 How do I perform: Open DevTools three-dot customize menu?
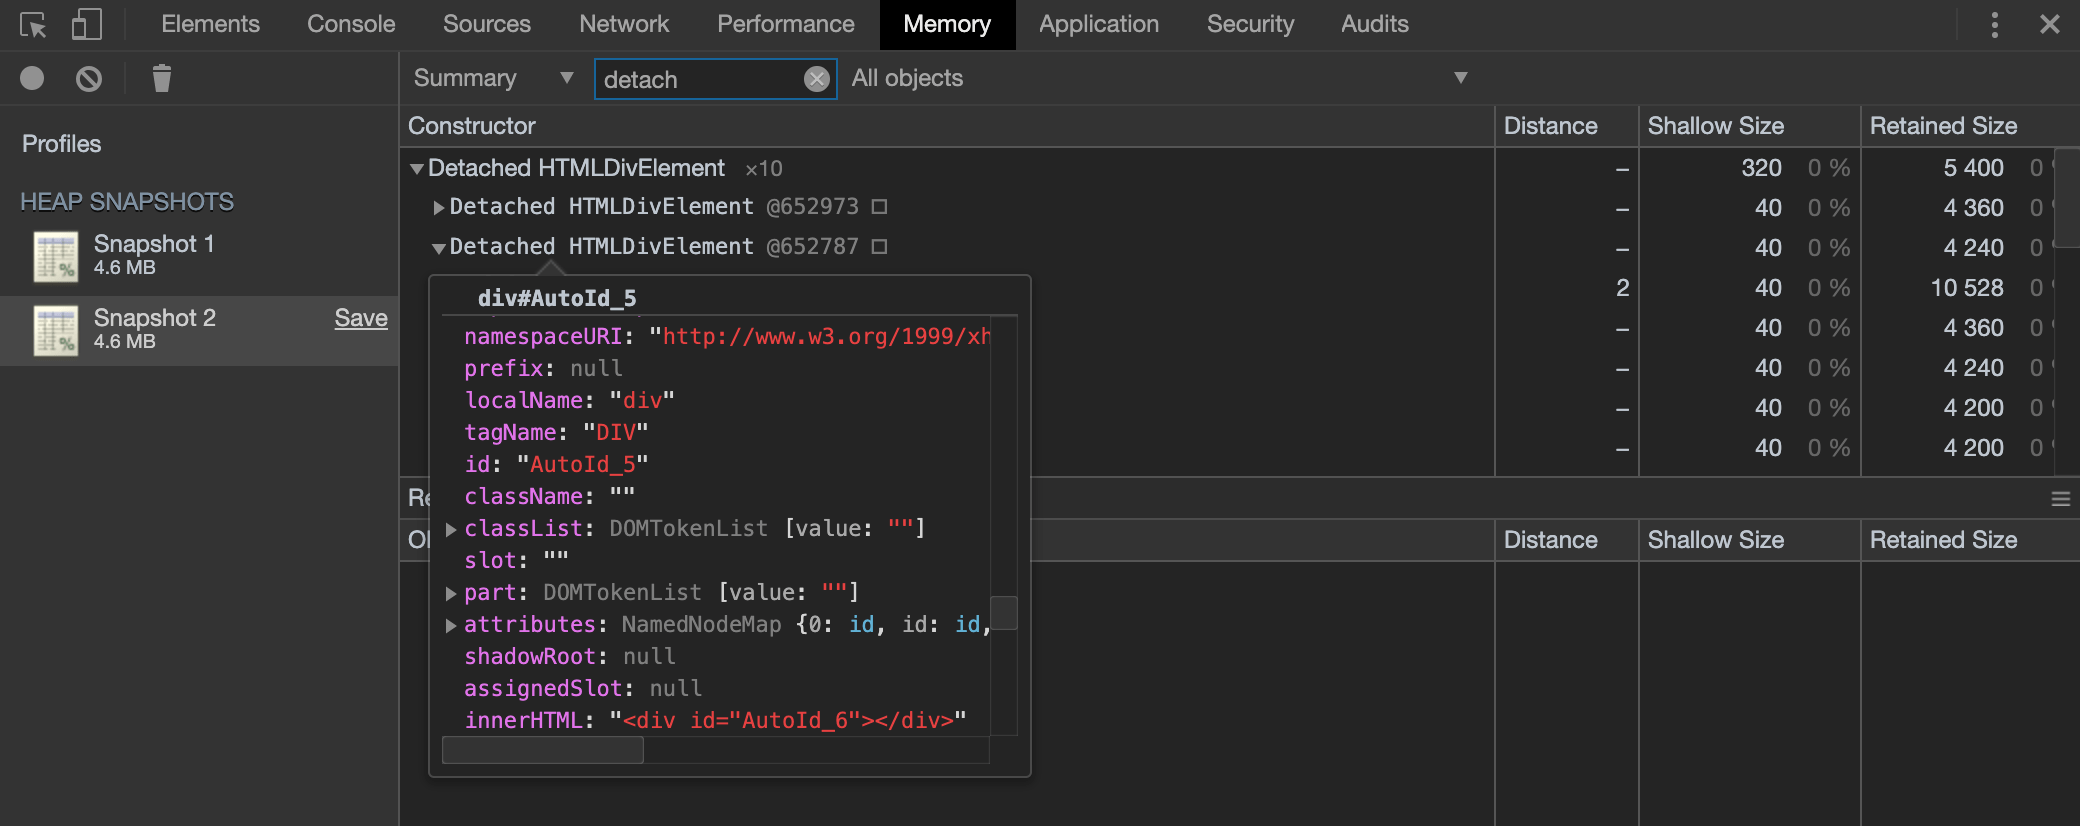pos(1994,25)
